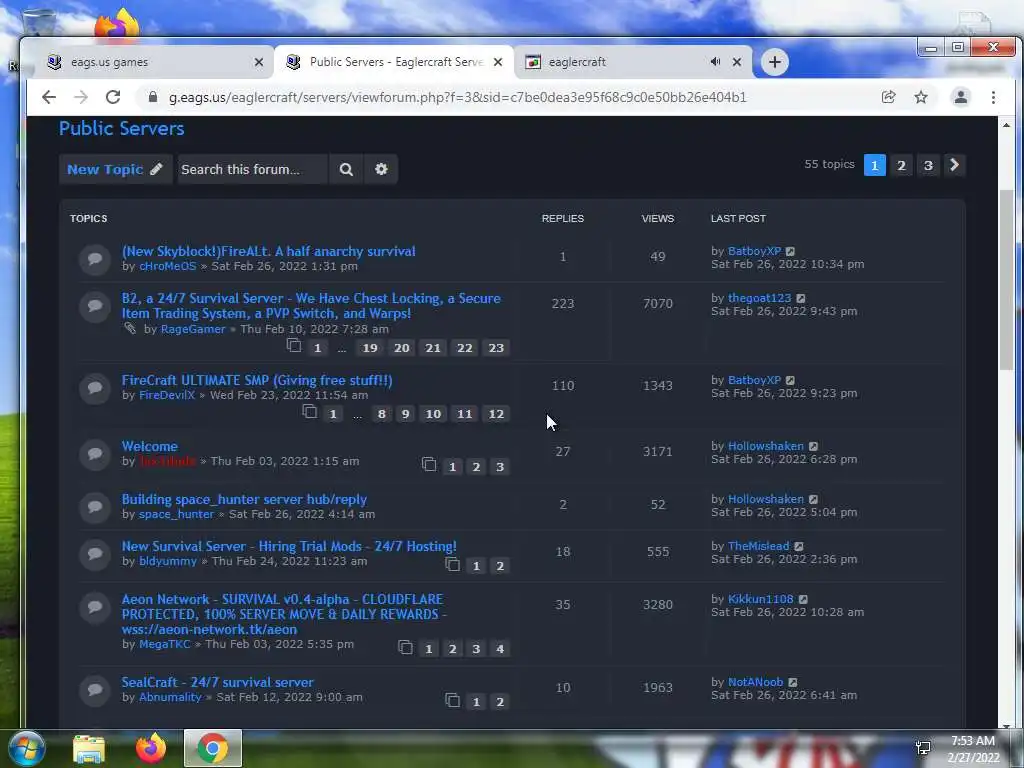Screen dimensions: 1024x768
Task: View latest post icon next to Kikkun1108
Action: pos(803,600)
